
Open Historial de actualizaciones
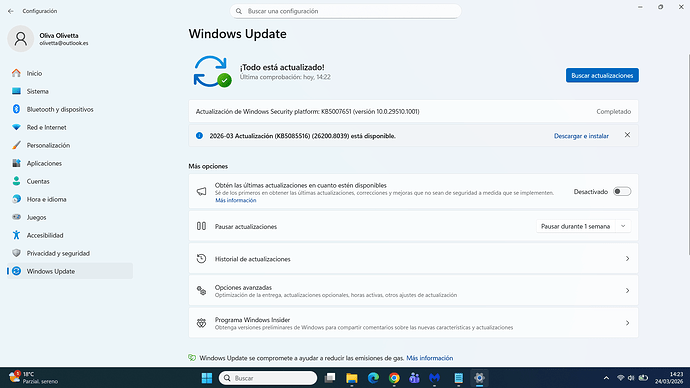pyautogui.click(x=413, y=259)
